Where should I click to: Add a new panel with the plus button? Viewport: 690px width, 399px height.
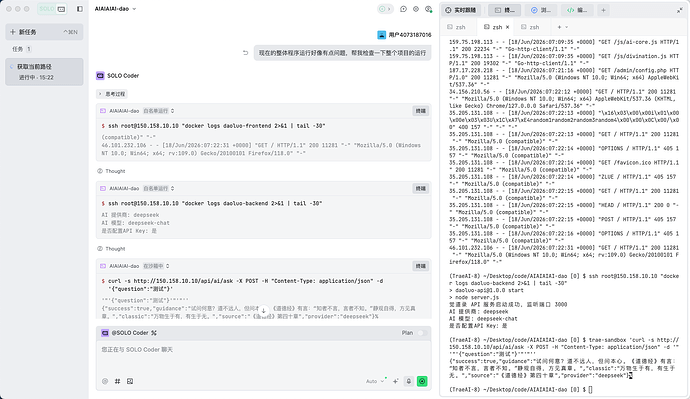pyautogui.click(x=603, y=10)
